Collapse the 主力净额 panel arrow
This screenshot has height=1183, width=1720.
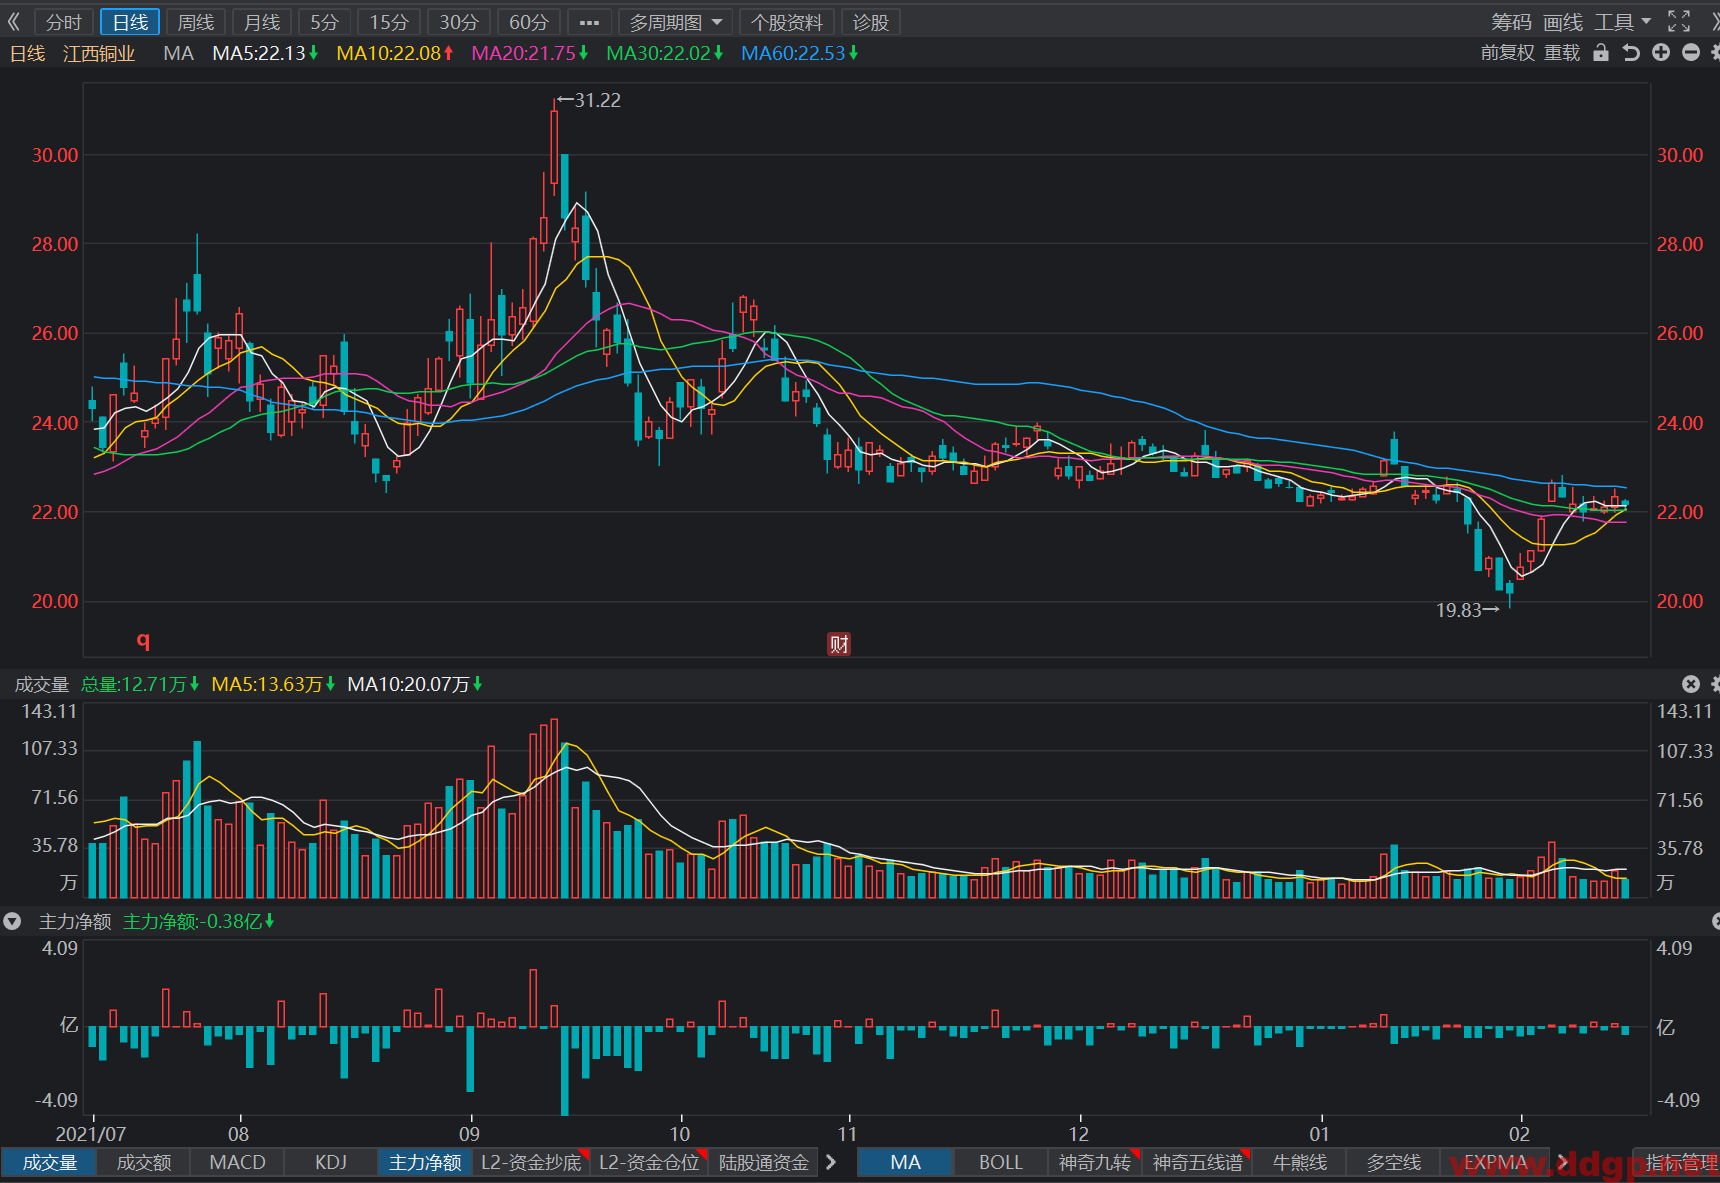[12, 921]
